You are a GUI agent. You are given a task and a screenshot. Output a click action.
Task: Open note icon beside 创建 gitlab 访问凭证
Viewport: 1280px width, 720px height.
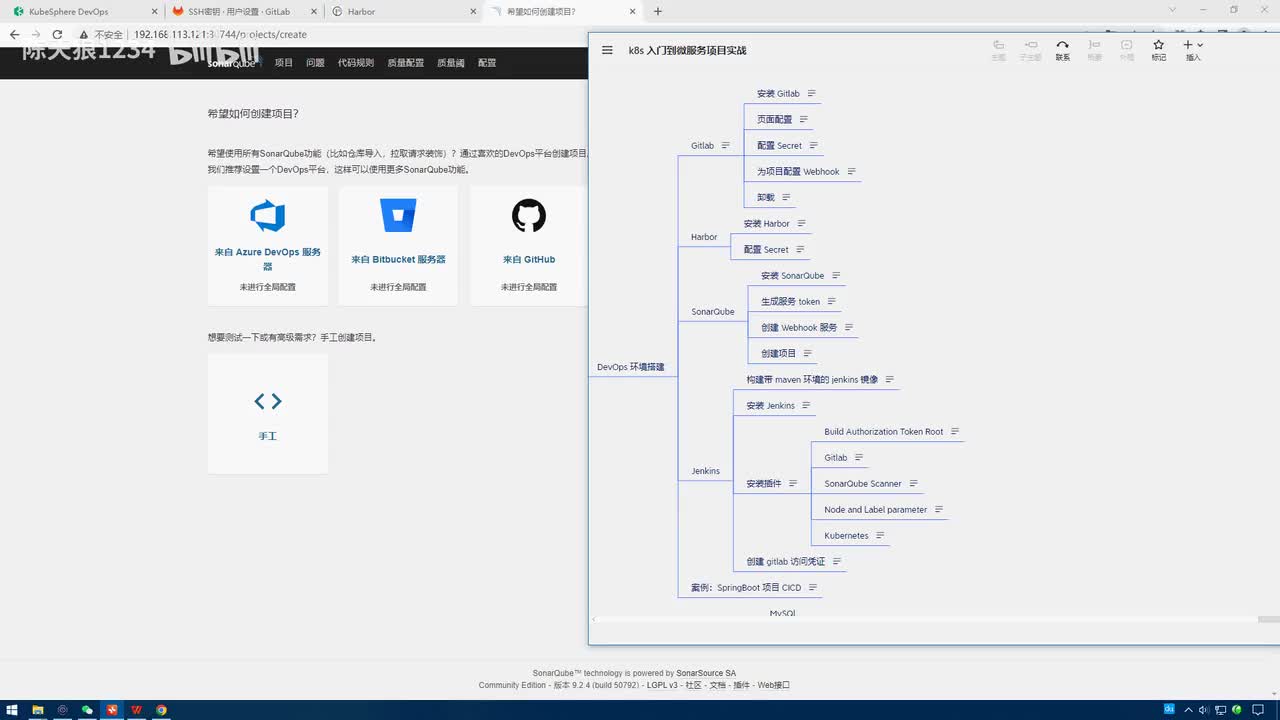(x=837, y=561)
